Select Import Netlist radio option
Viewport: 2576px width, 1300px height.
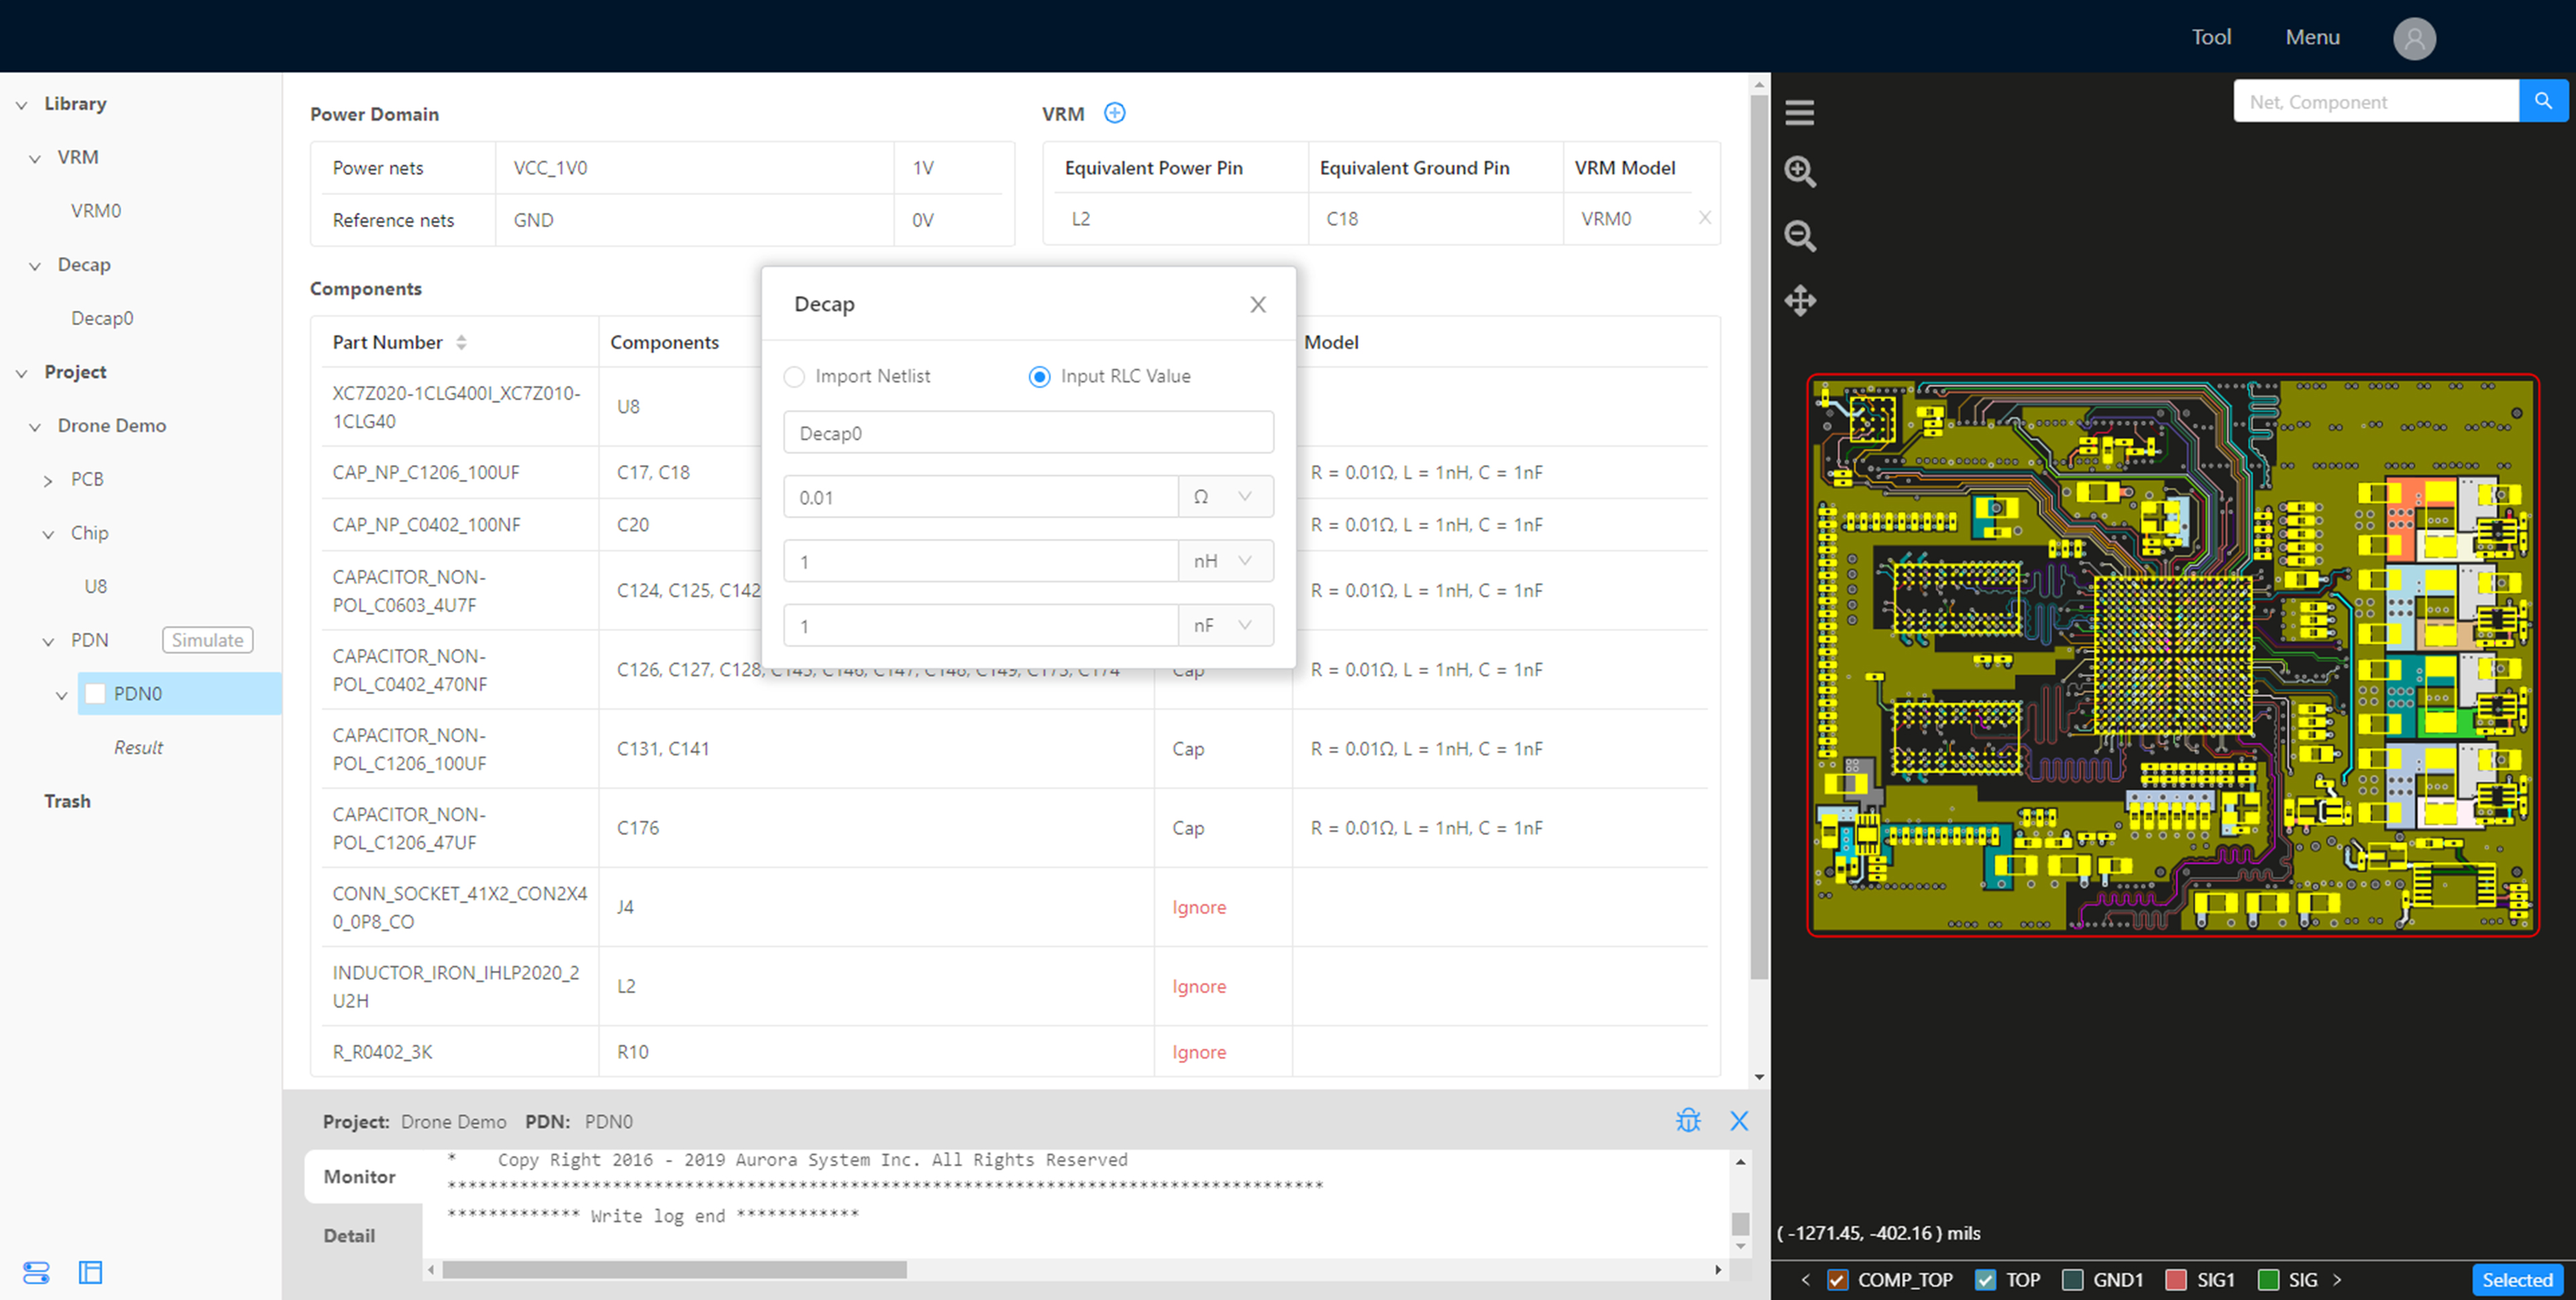(794, 377)
